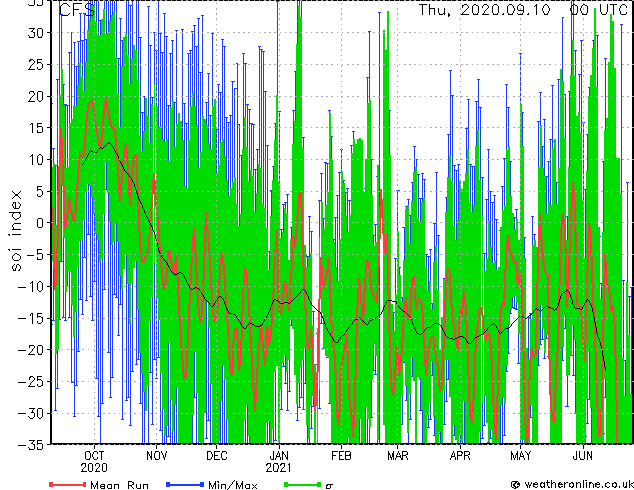Click the 'soi index' y-axis title
The height and width of the screenshot is (490, 634).
point(16,231)
